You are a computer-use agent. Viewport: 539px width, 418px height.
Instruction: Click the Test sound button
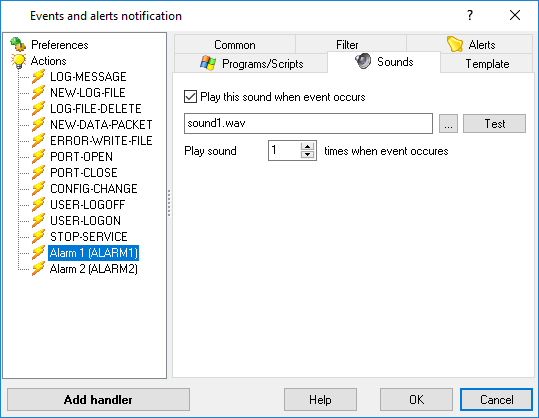(x=494, y=123)
